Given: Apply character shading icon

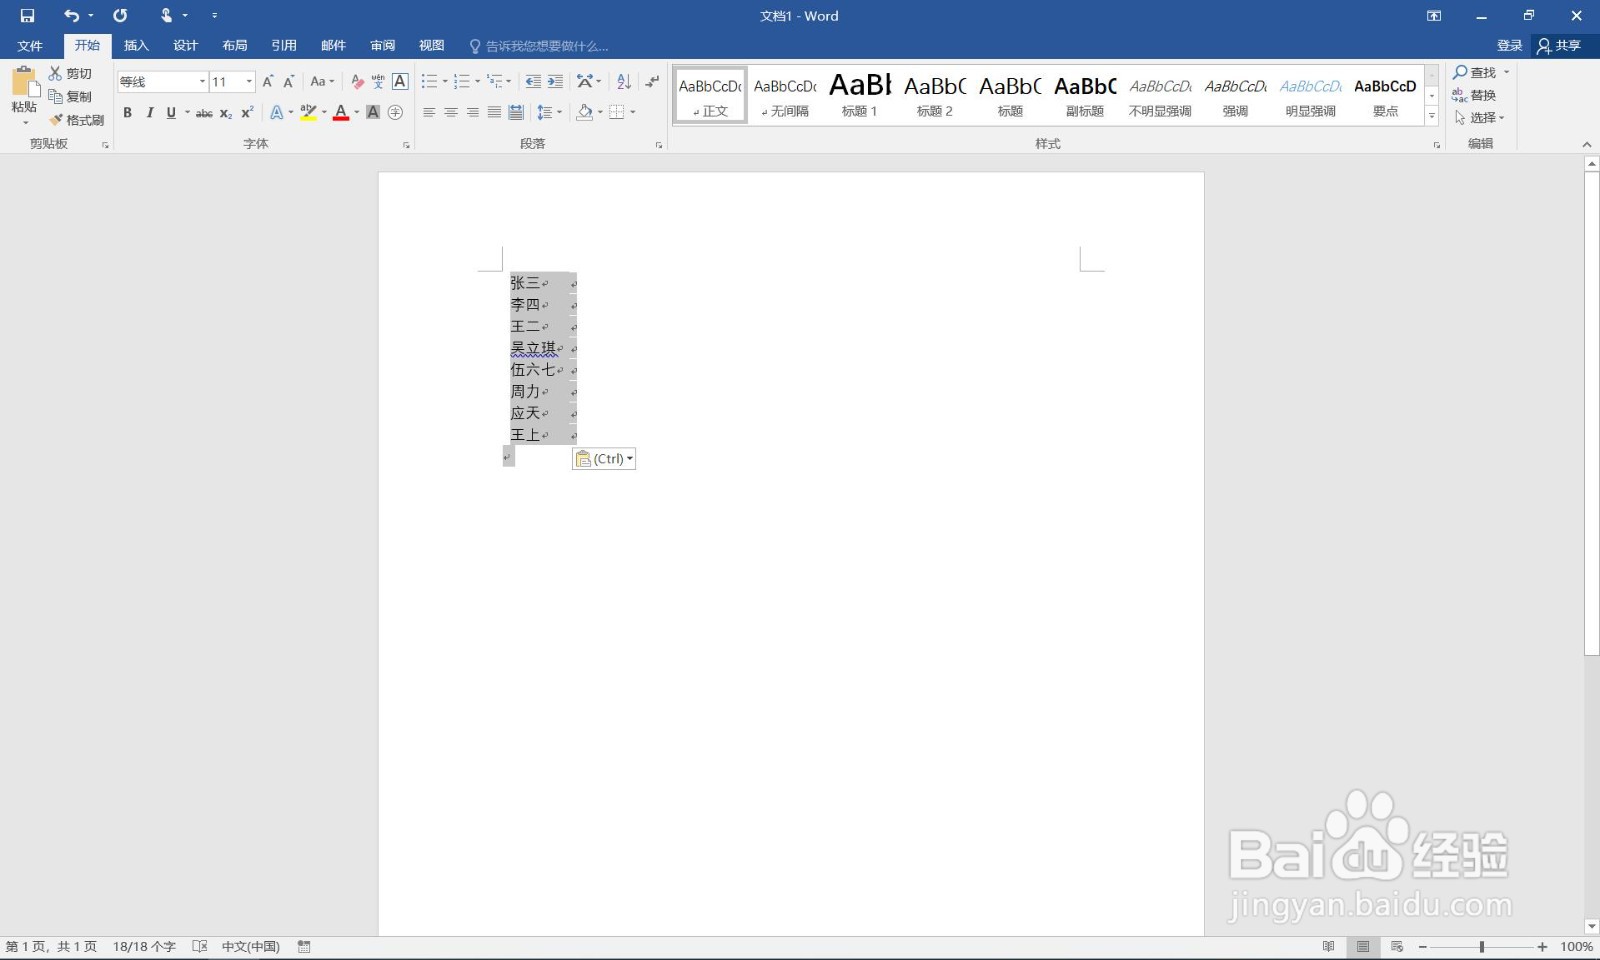Looking at the screenshot, I should pyautogui.click(x=373, y=113).
